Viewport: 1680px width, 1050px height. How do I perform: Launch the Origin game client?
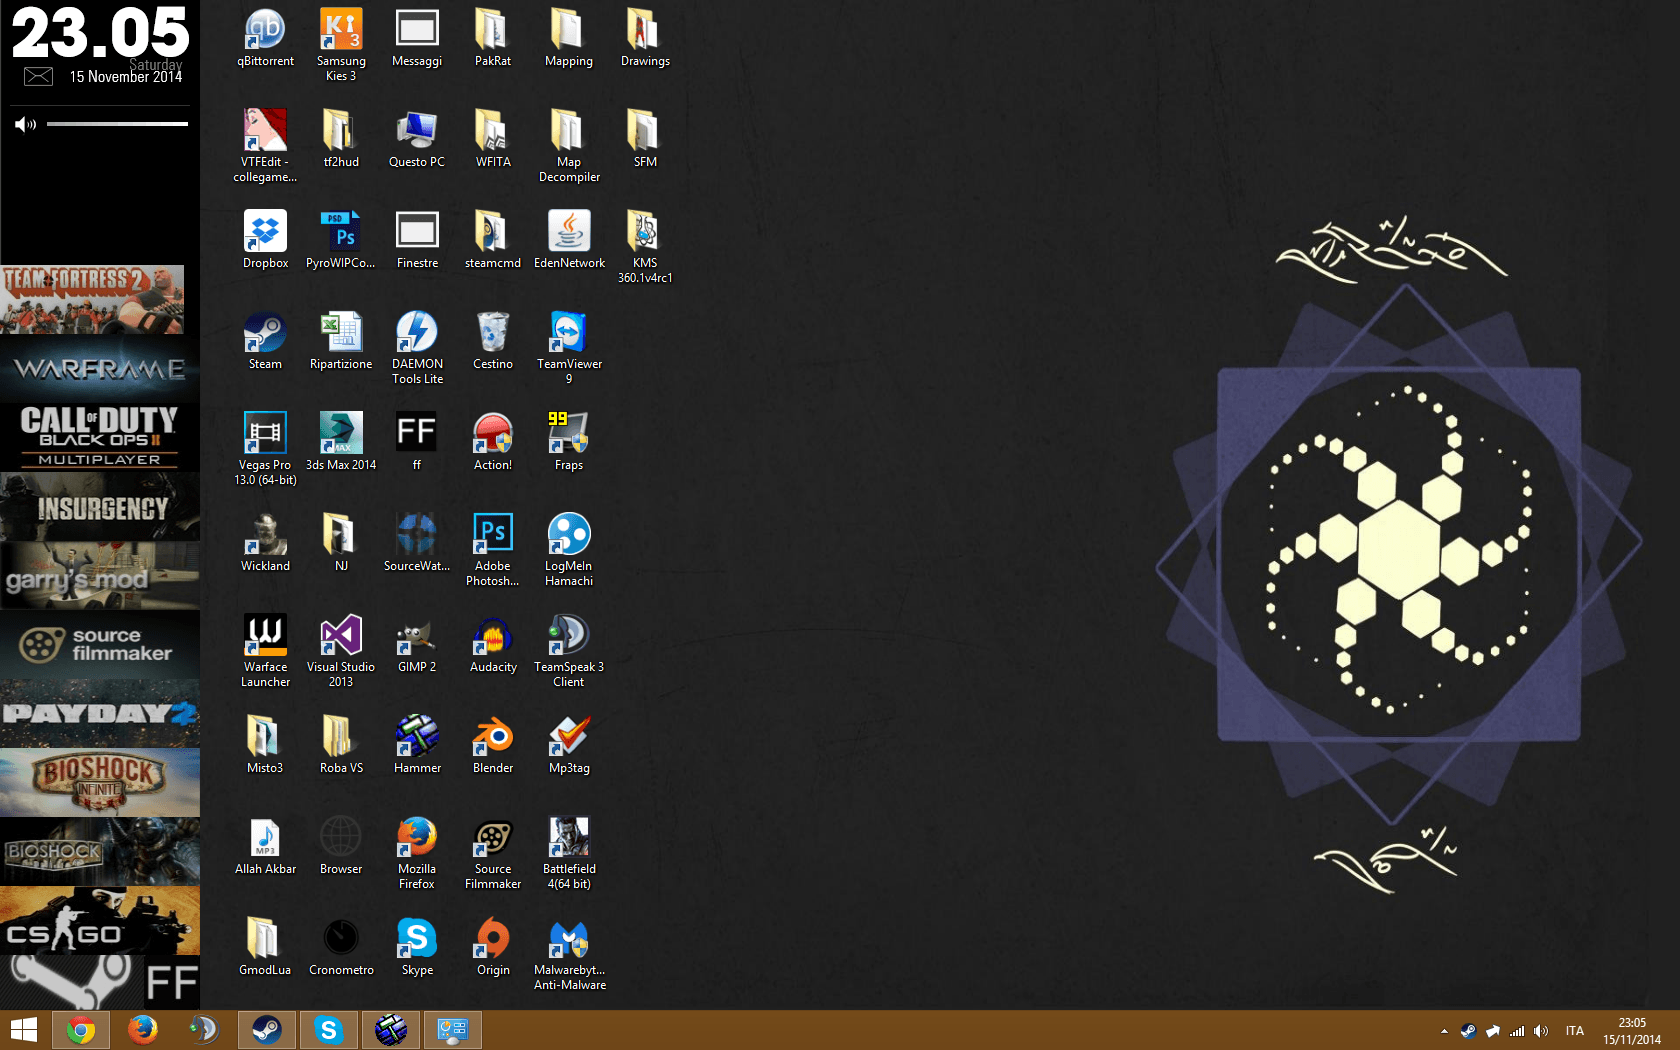pyautogui.click(x=492, y=940)
